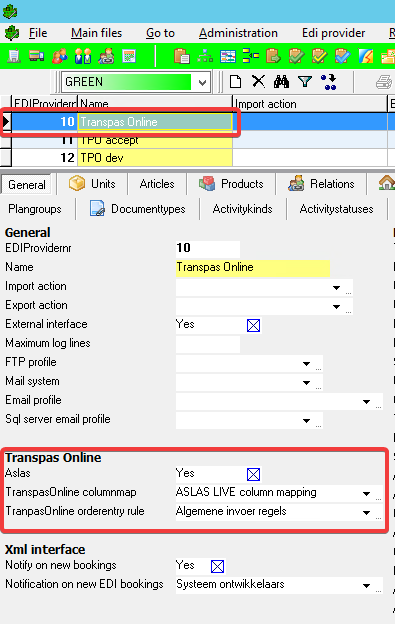Click the clipboard paste icon in toolbar
The image size is (395, 624).
point(182,56)
